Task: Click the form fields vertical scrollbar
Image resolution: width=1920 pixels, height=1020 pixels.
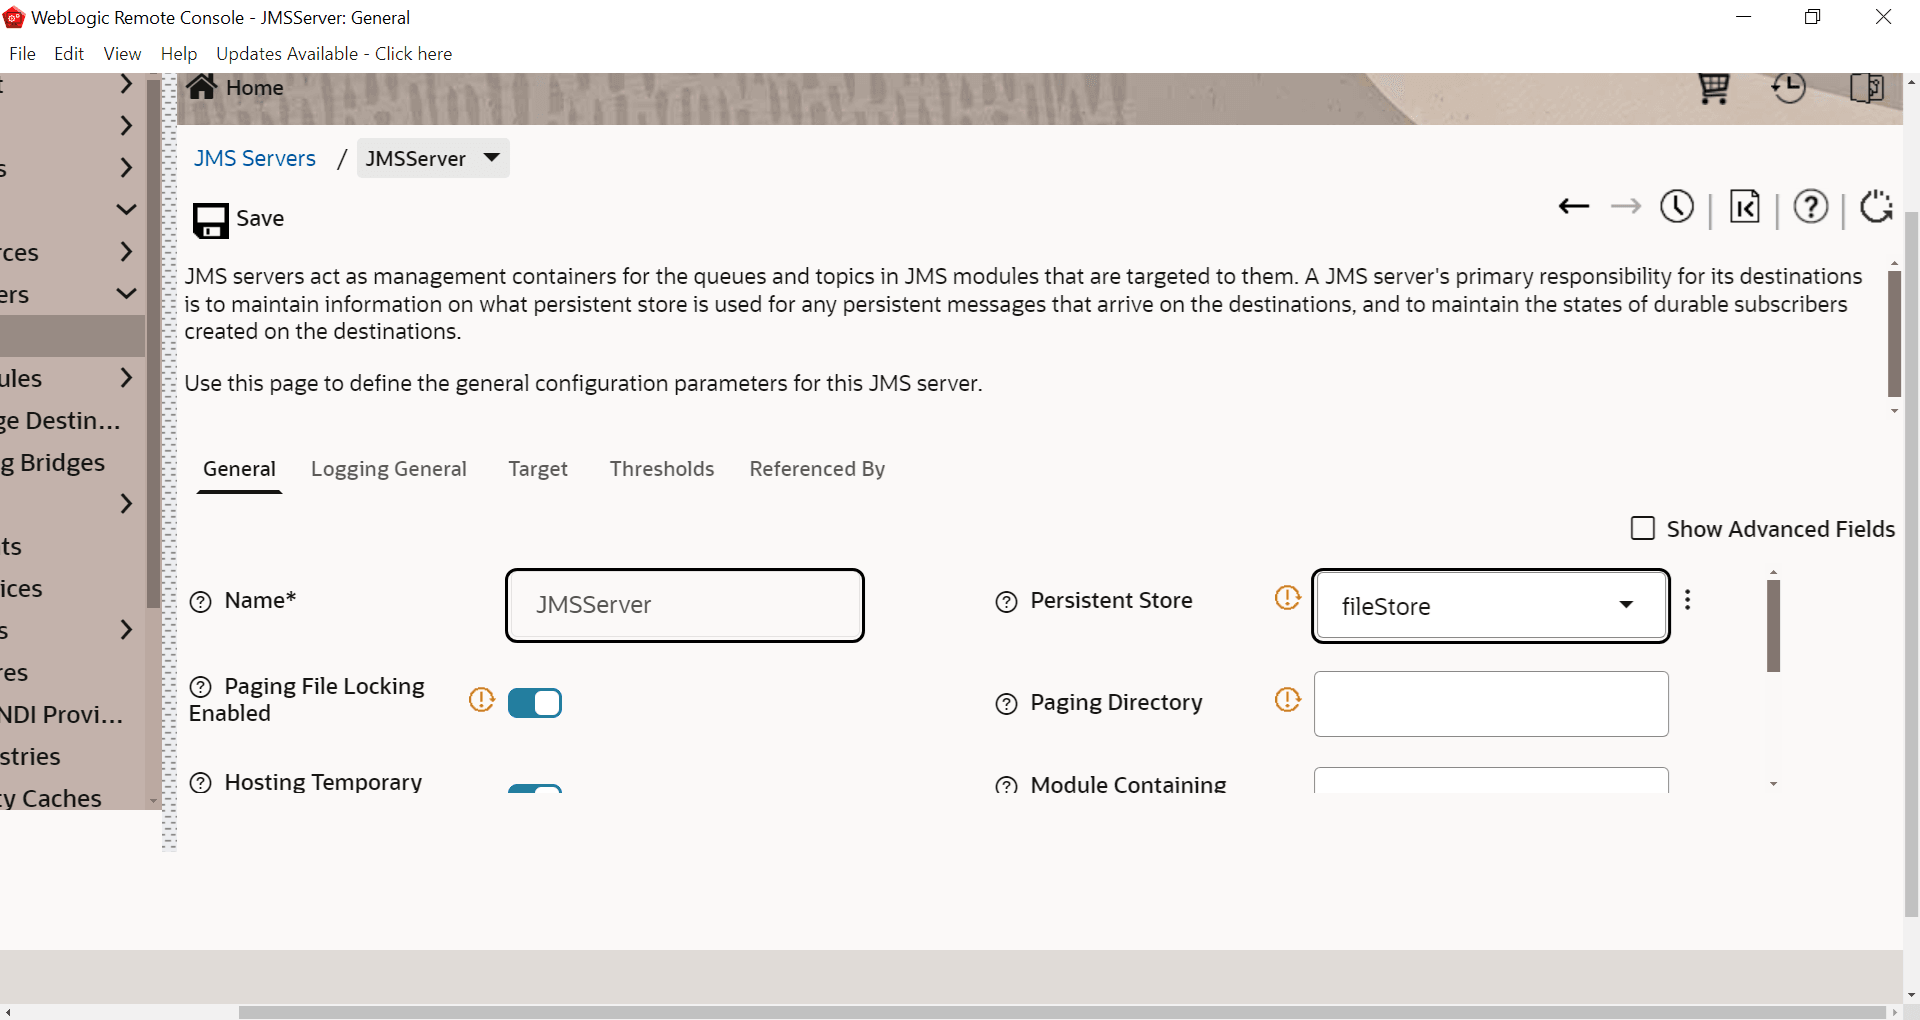Action: point(1773,626)
